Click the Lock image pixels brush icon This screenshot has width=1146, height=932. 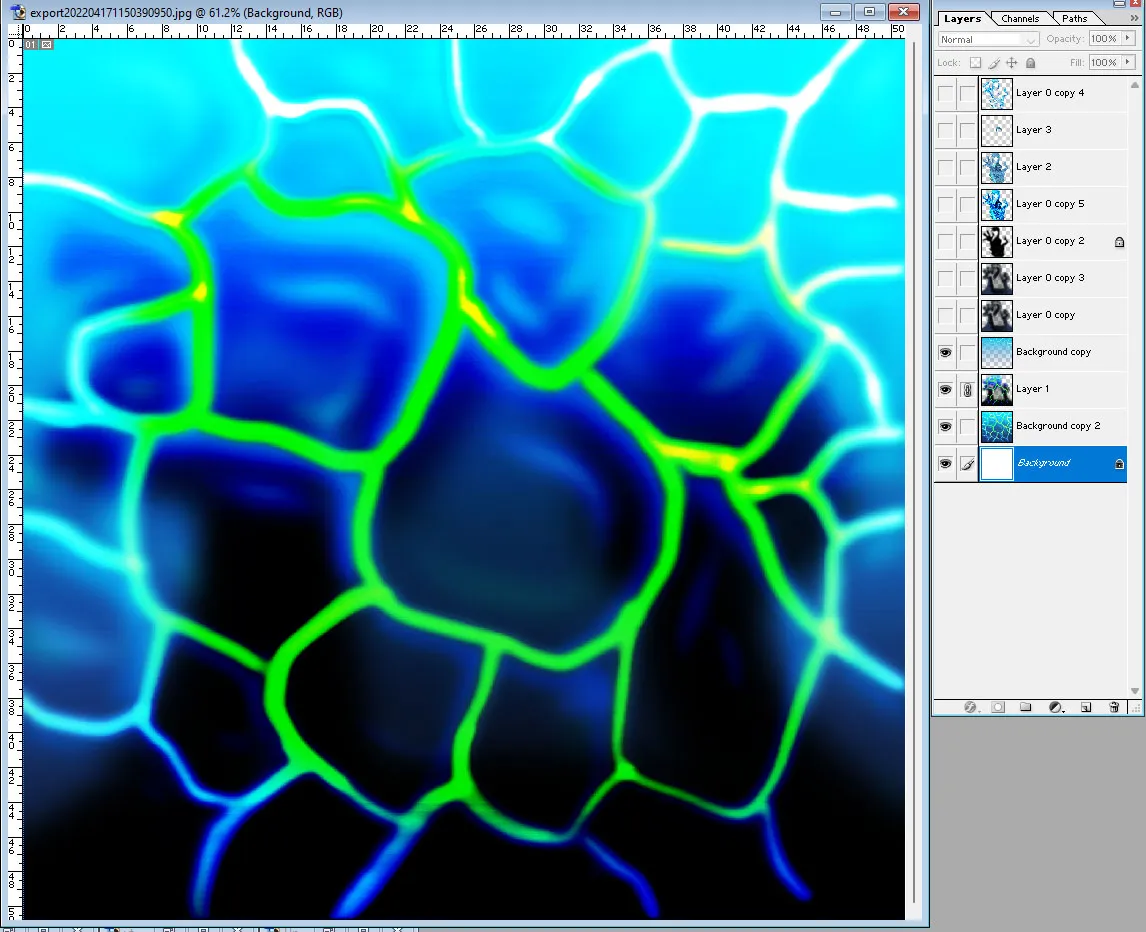point(994,63)
